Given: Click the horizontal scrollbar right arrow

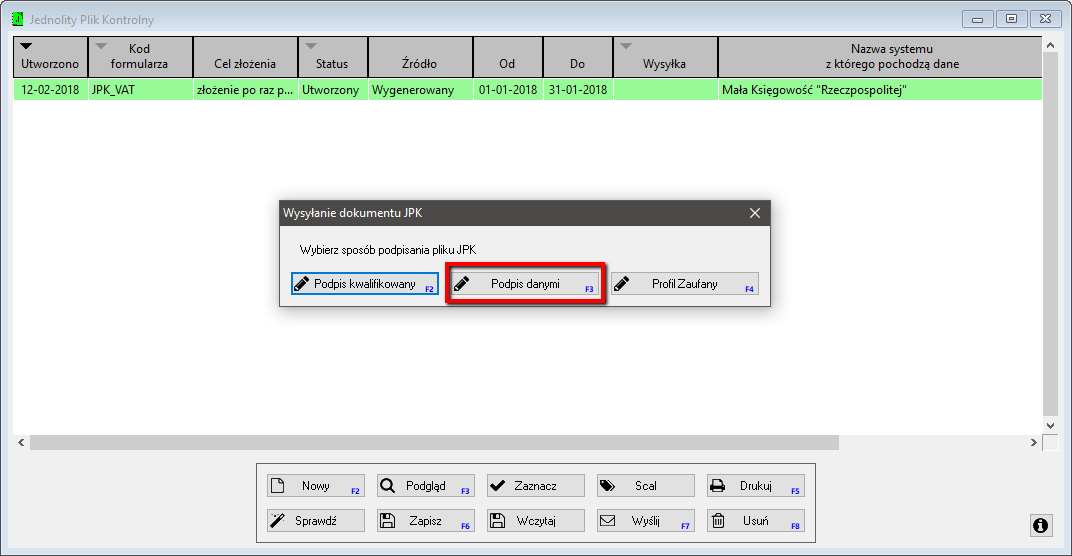Looking at the screenshot, I should tap(1034, 442).
